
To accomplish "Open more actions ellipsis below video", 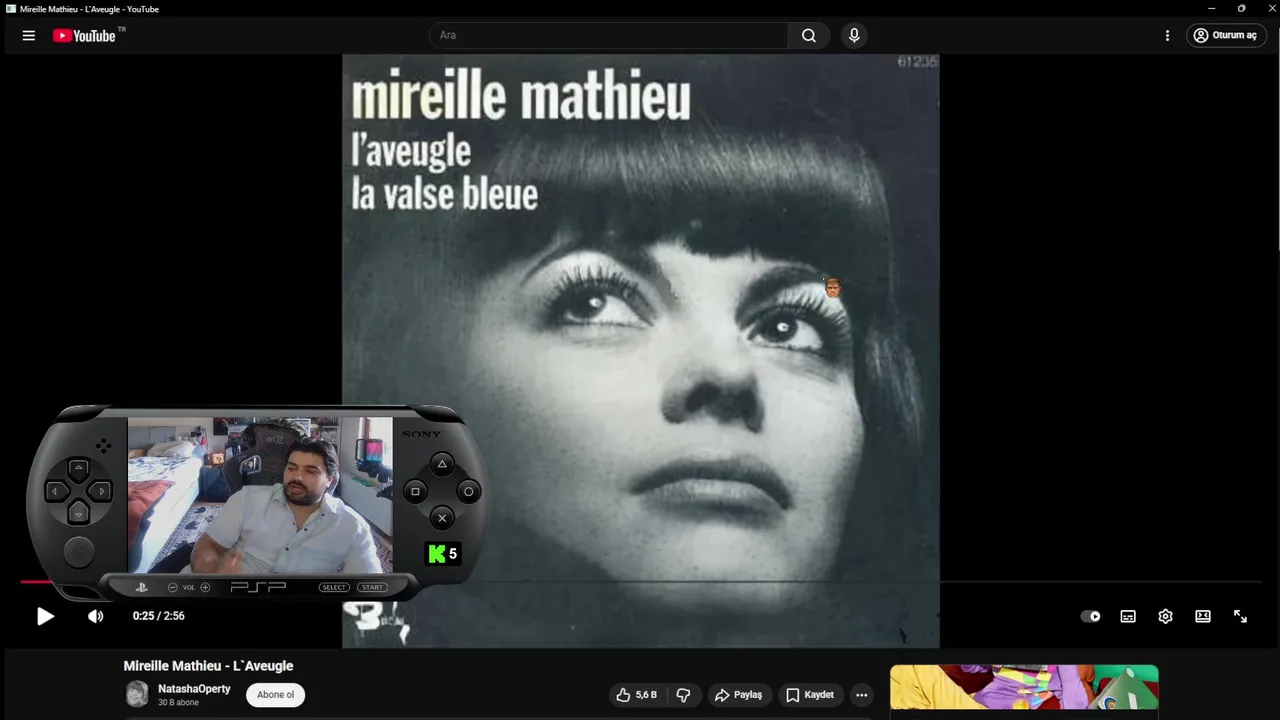I will click(x=862, y=695).
